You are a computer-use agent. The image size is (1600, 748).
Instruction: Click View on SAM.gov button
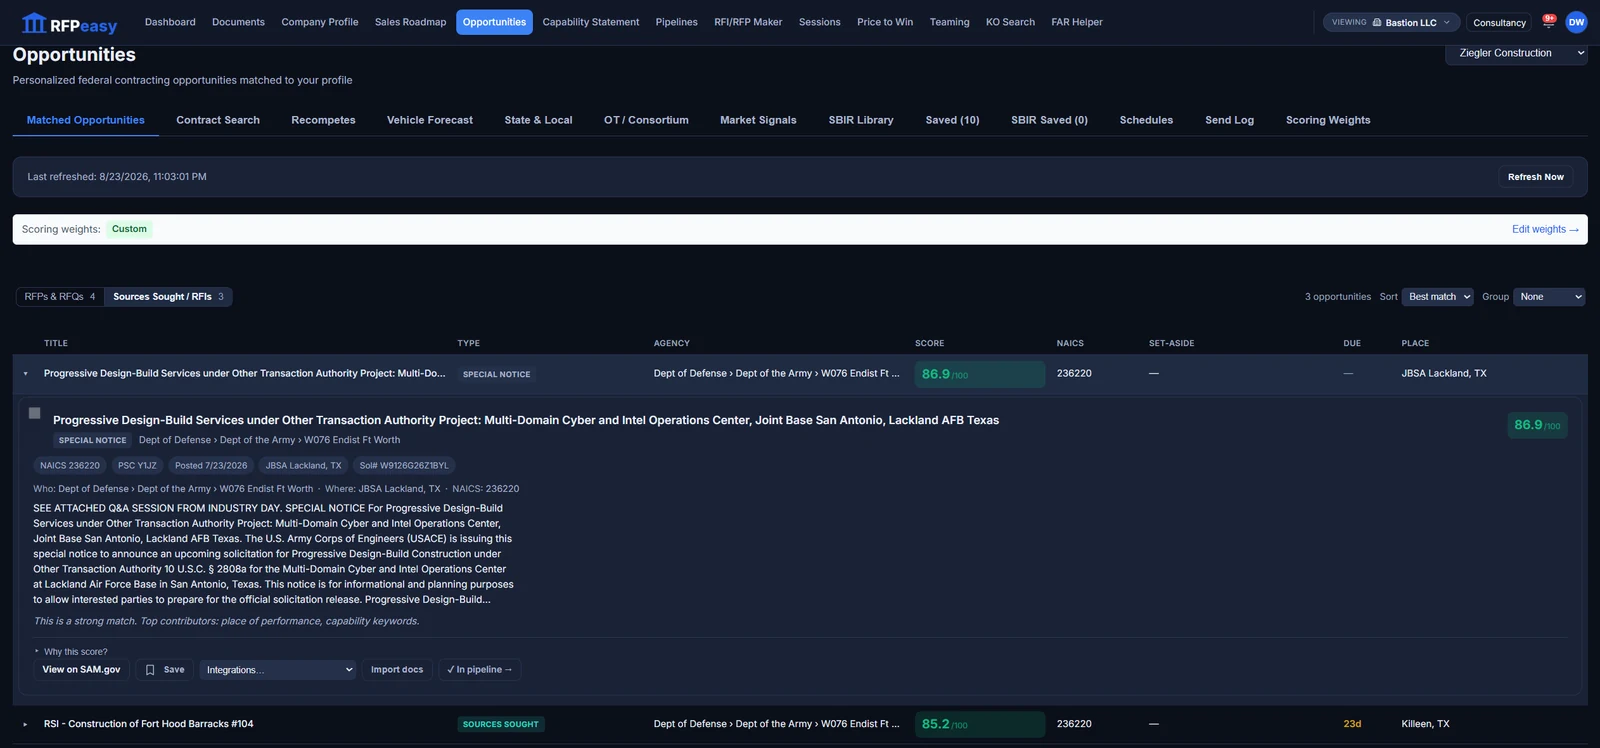81,670
